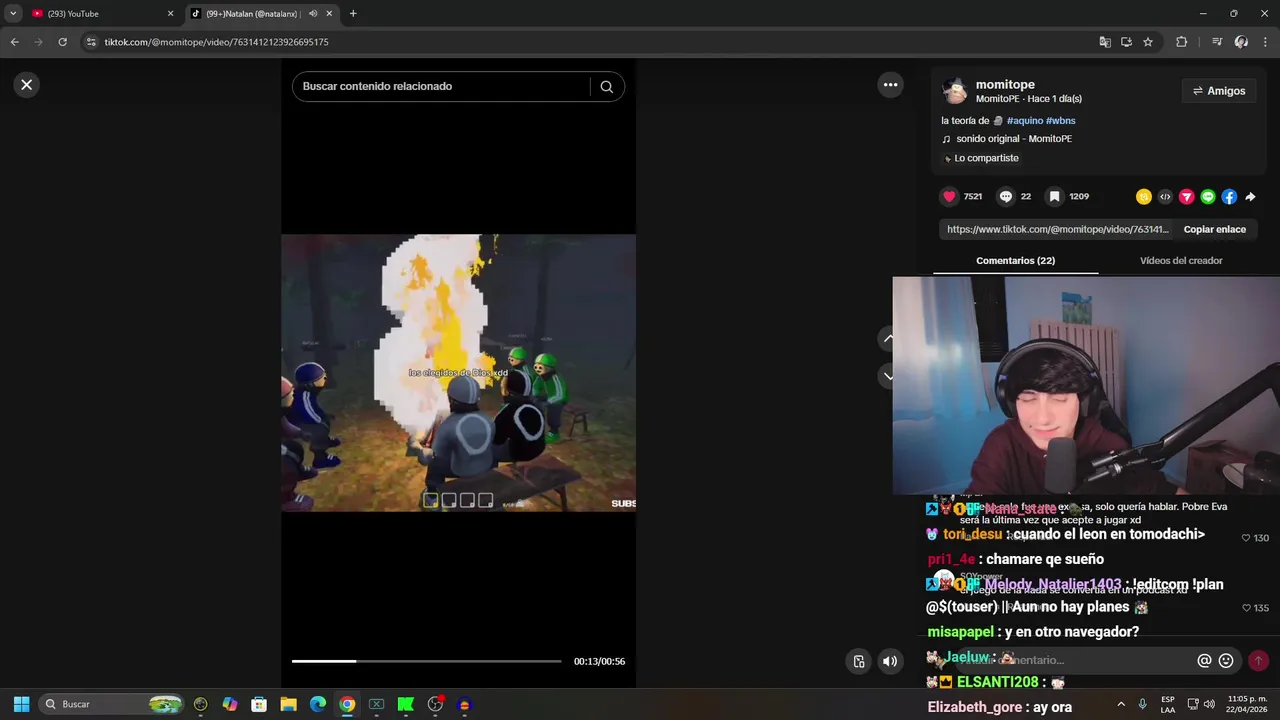This screenshot has width=1280, height=720.
Task: Open a new browser tab
Action: (353, 14)
